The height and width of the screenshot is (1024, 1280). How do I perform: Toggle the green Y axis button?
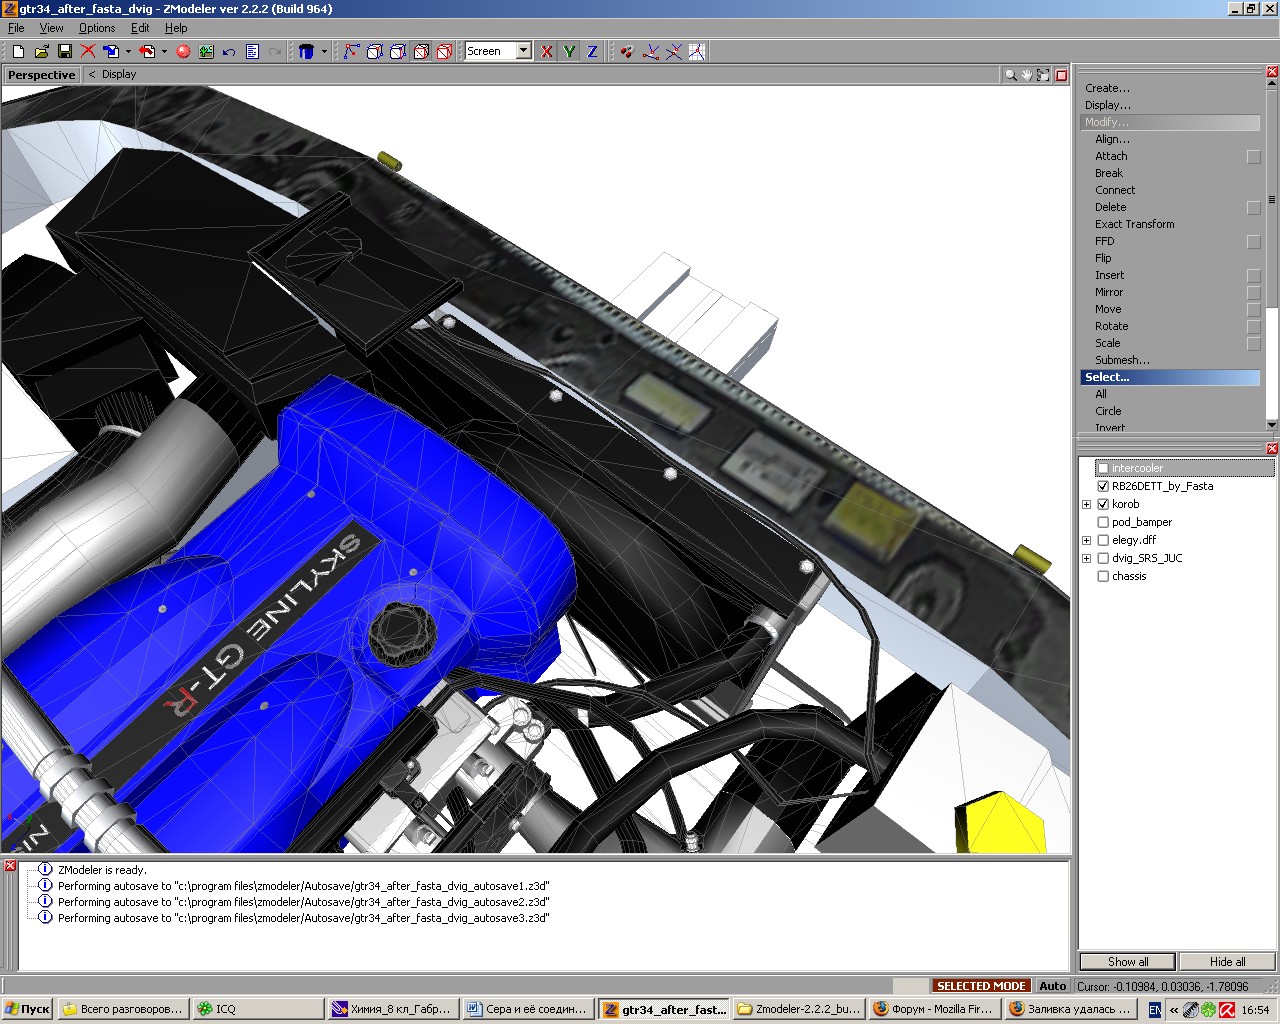click(x=569, y=51)
